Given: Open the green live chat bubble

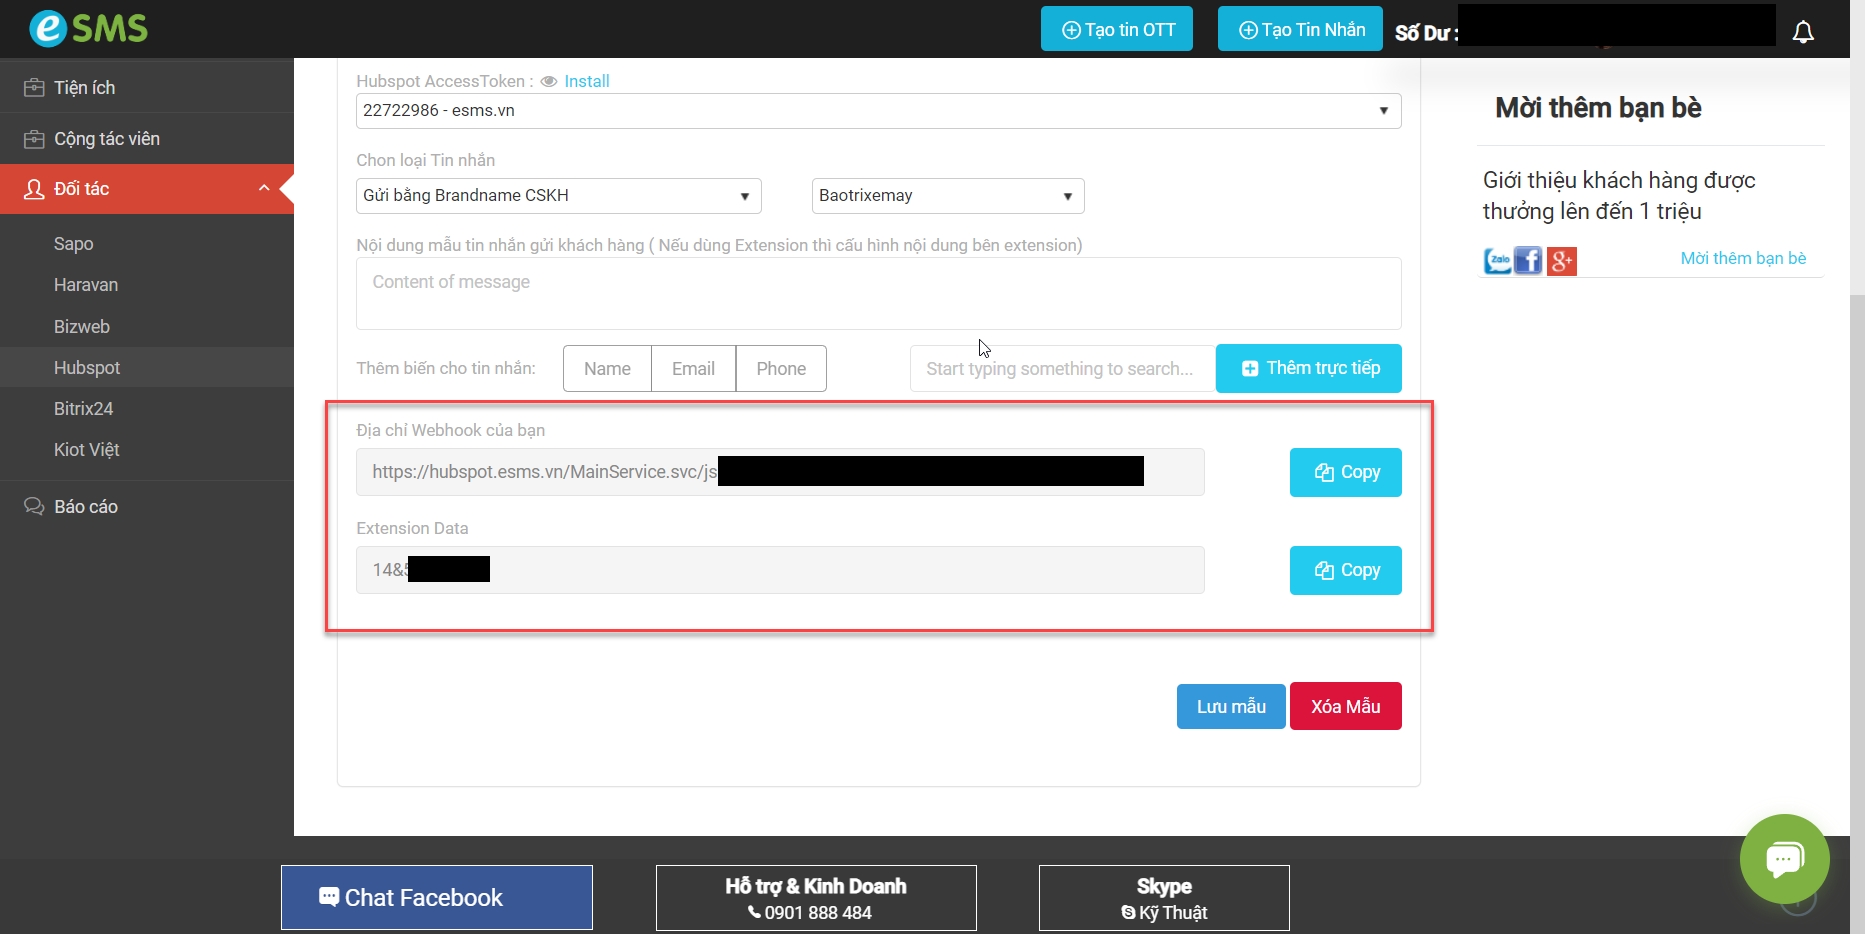Looking at the screenshot, I should (x=1784, y=858).
